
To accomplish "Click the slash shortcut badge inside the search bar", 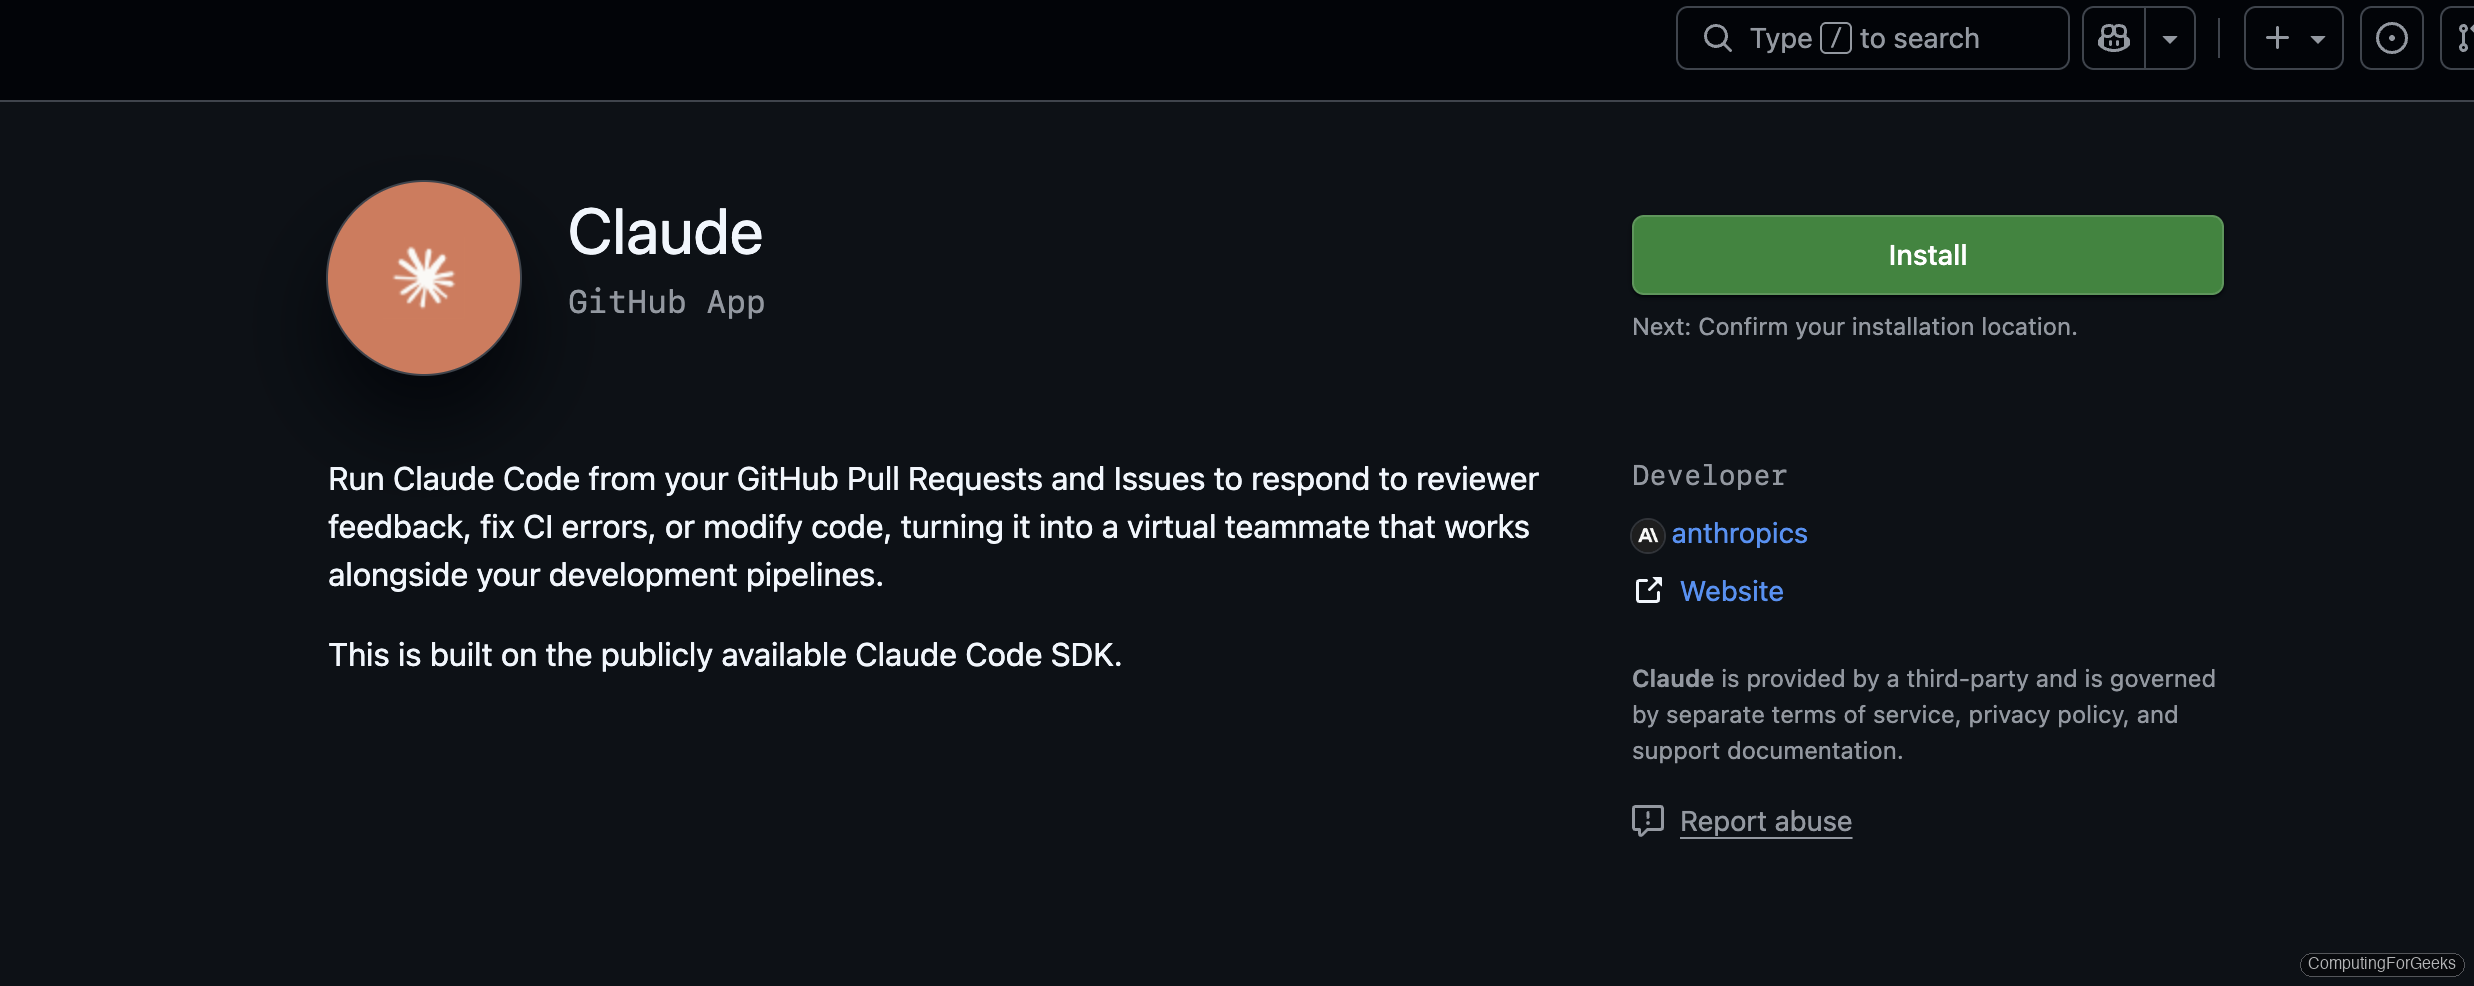I will click(1837, 37).
